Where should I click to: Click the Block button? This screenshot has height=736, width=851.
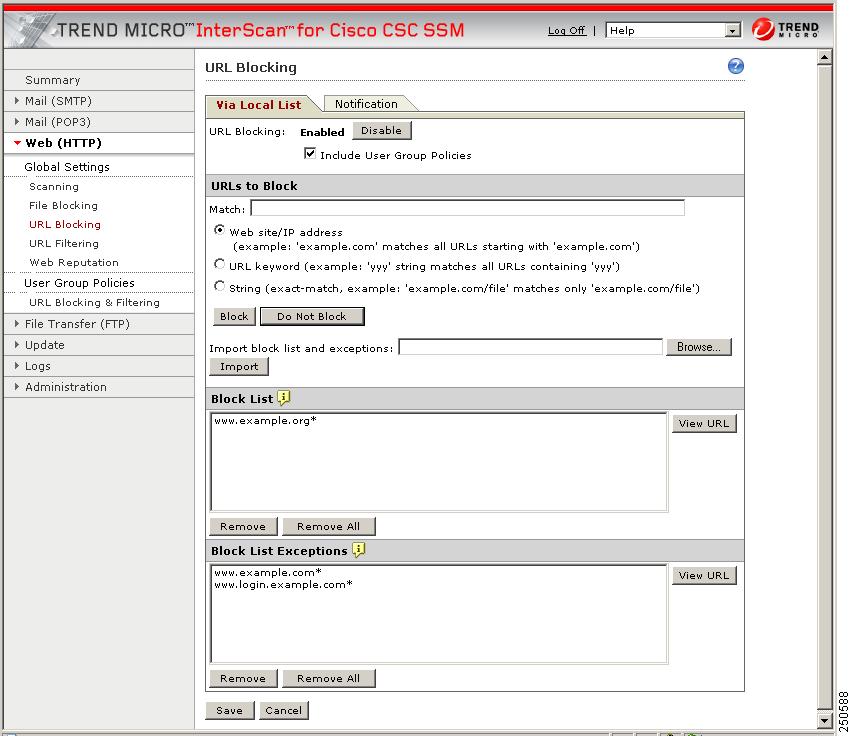click(x=234, y=316)
